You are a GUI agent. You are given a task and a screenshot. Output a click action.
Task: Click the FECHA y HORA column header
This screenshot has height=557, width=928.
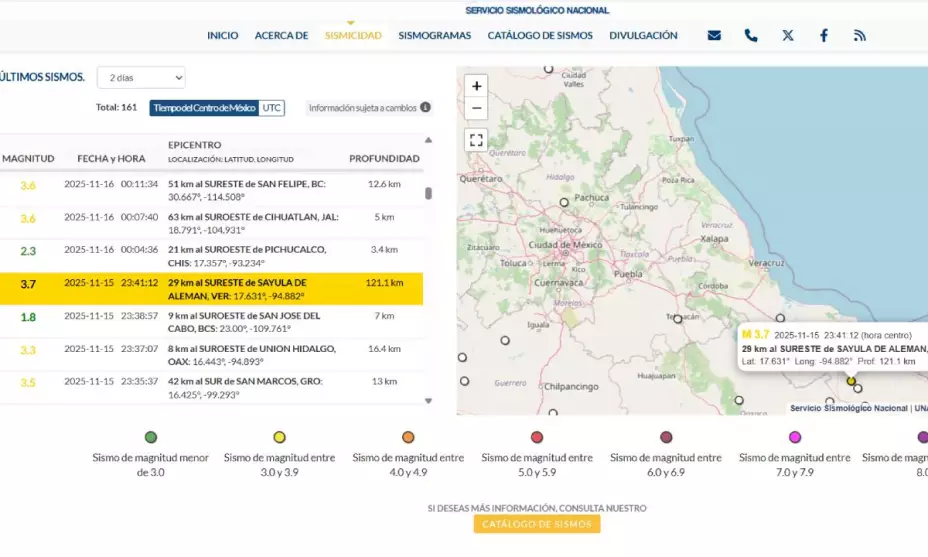(111, 159)
